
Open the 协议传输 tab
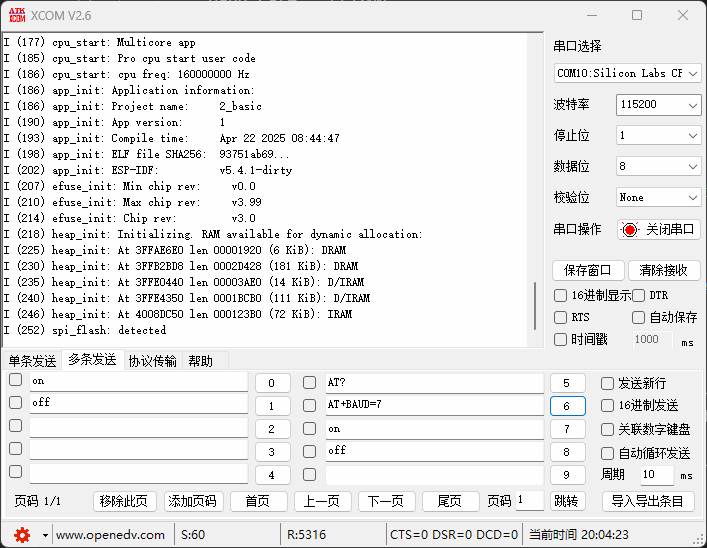click(x=152, y=361)
